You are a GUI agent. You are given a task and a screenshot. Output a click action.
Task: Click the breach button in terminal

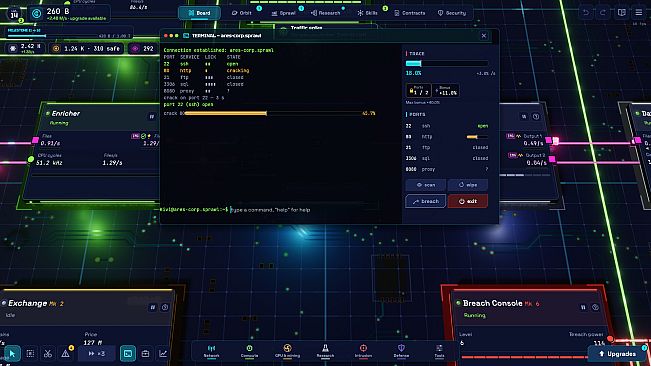click(426, 201)
